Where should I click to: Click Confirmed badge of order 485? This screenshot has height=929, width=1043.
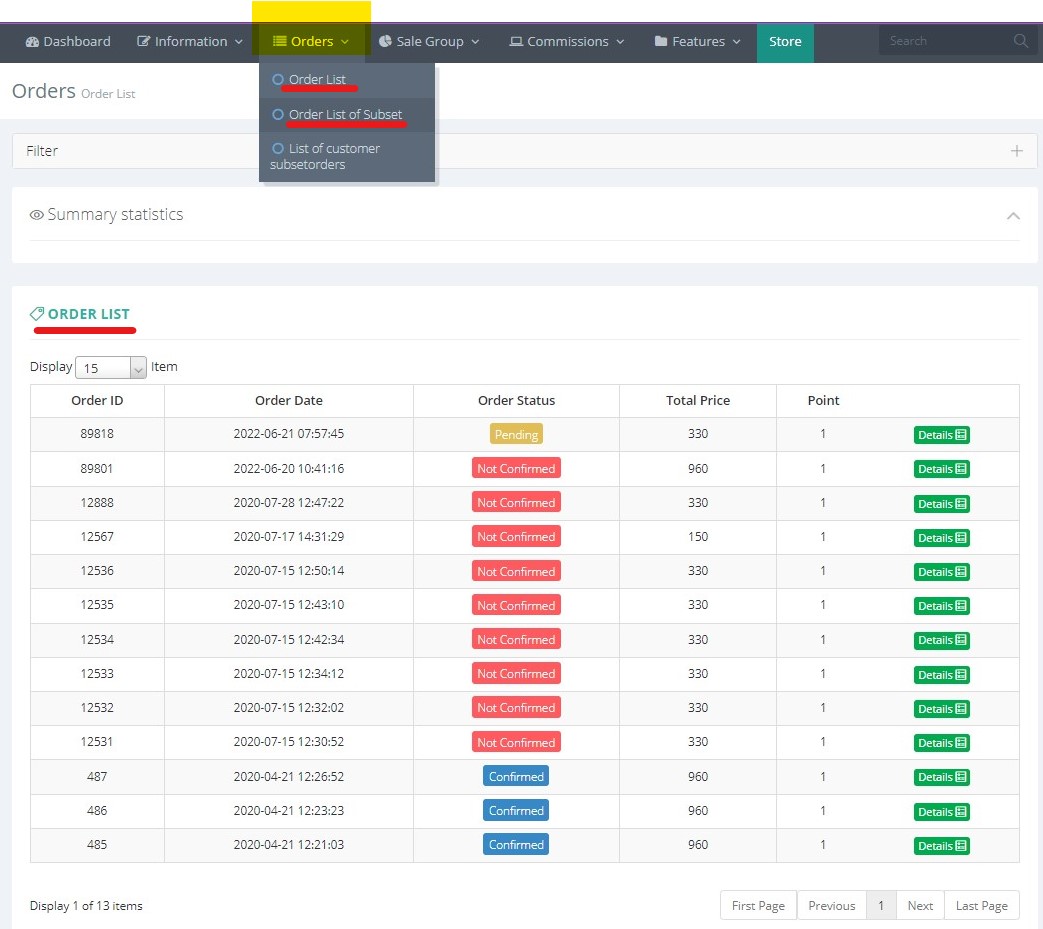[516, 845]
